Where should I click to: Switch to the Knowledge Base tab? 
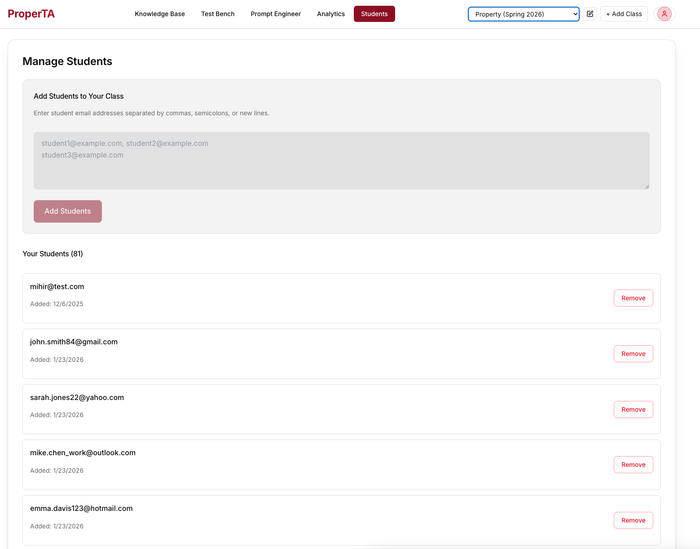[160, 14]
